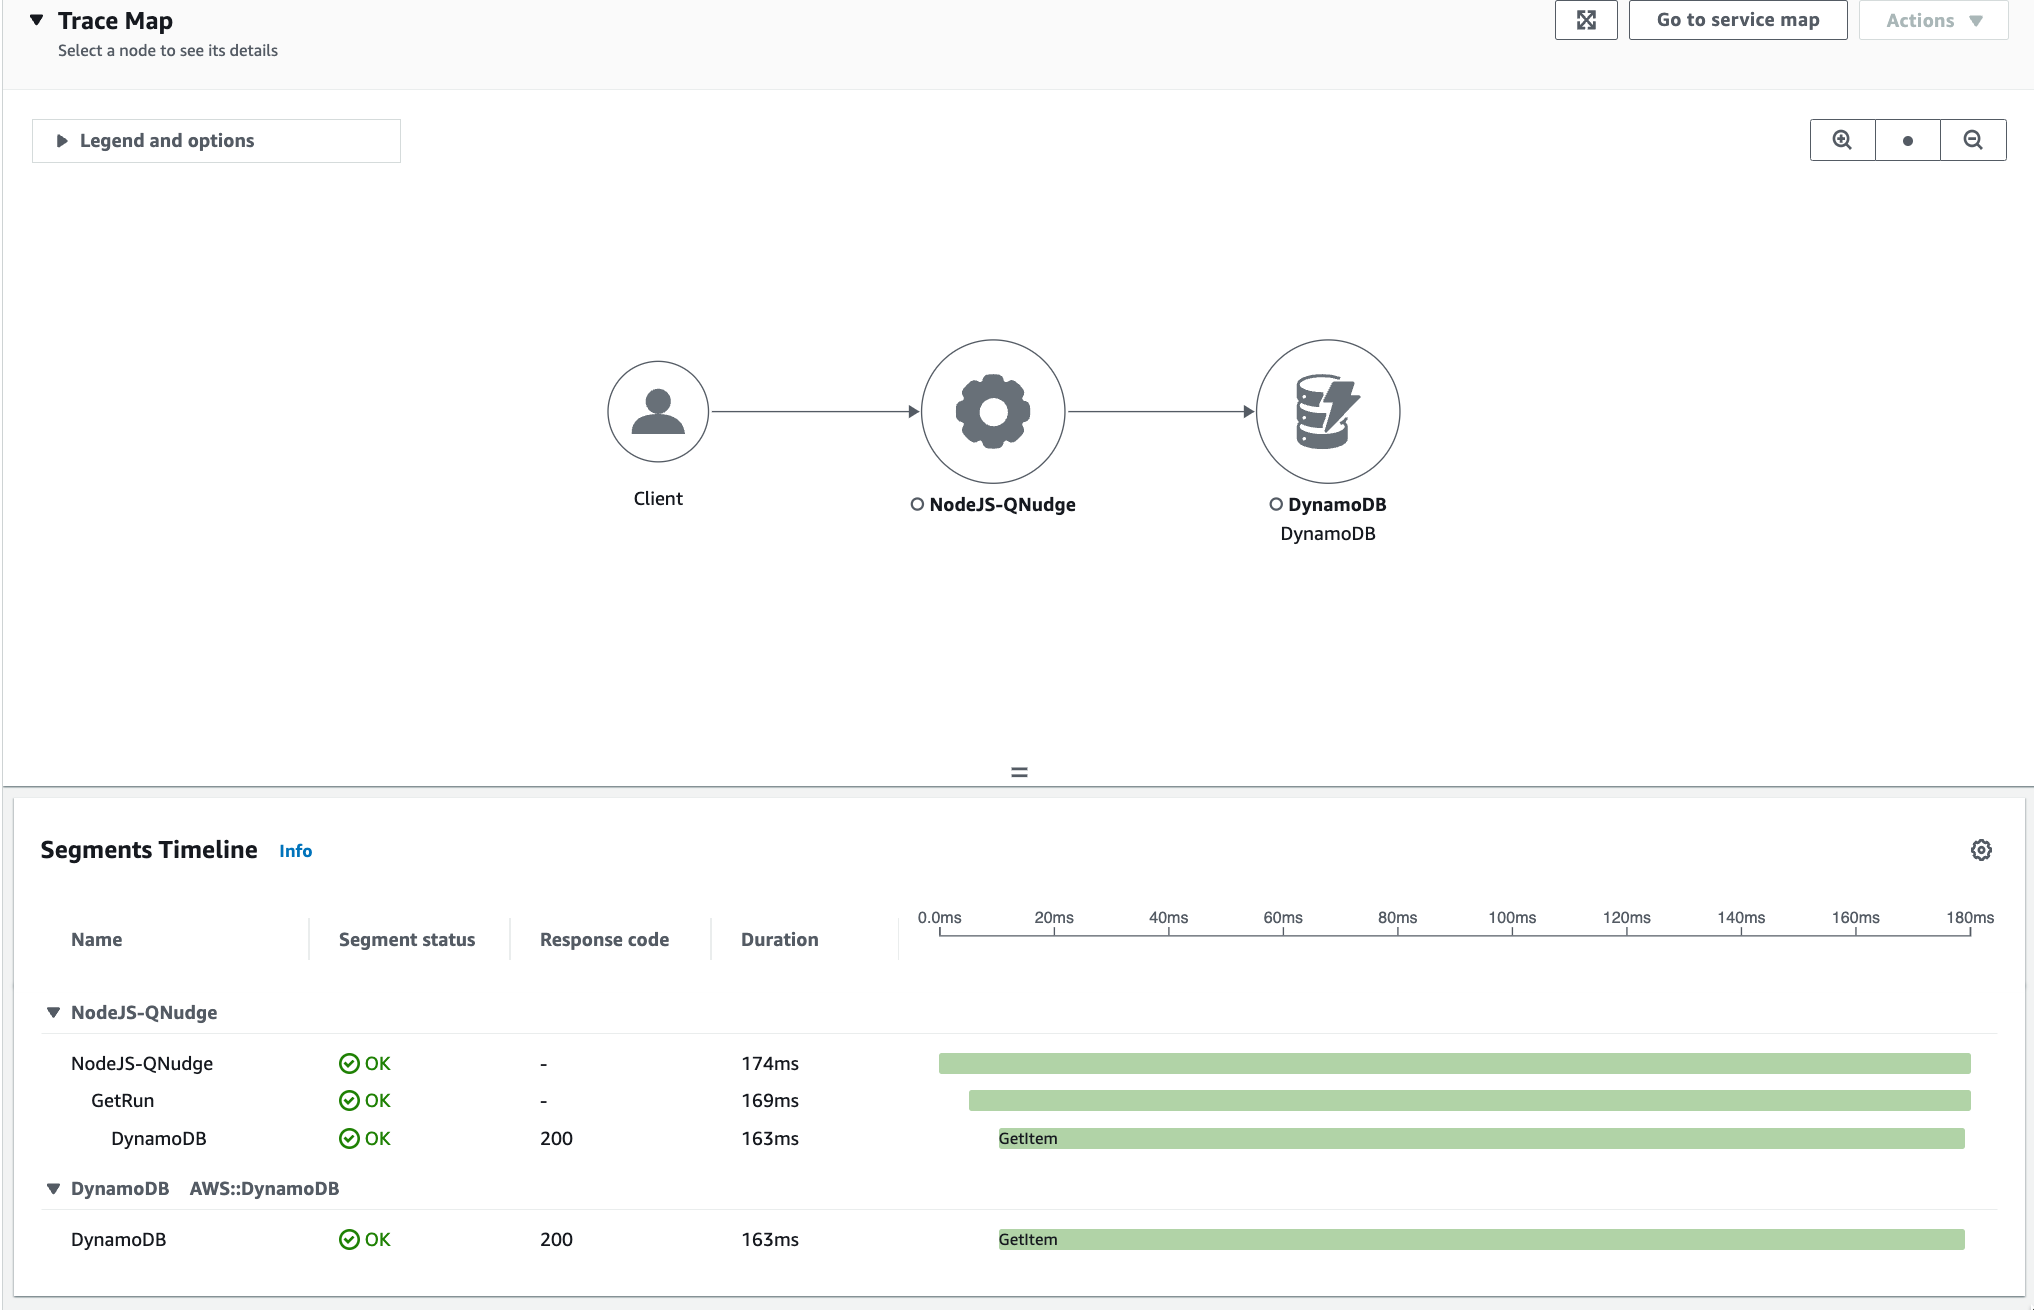Collapse the DynamoDB AWS::DynamoDB group

[52, 1188]
